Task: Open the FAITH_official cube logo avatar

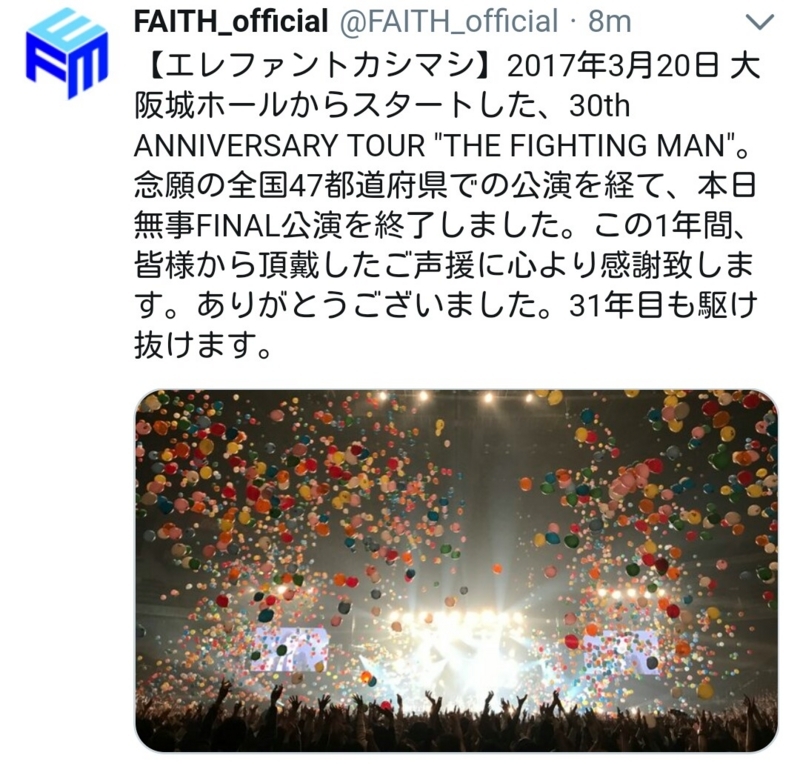Action: 67,53
